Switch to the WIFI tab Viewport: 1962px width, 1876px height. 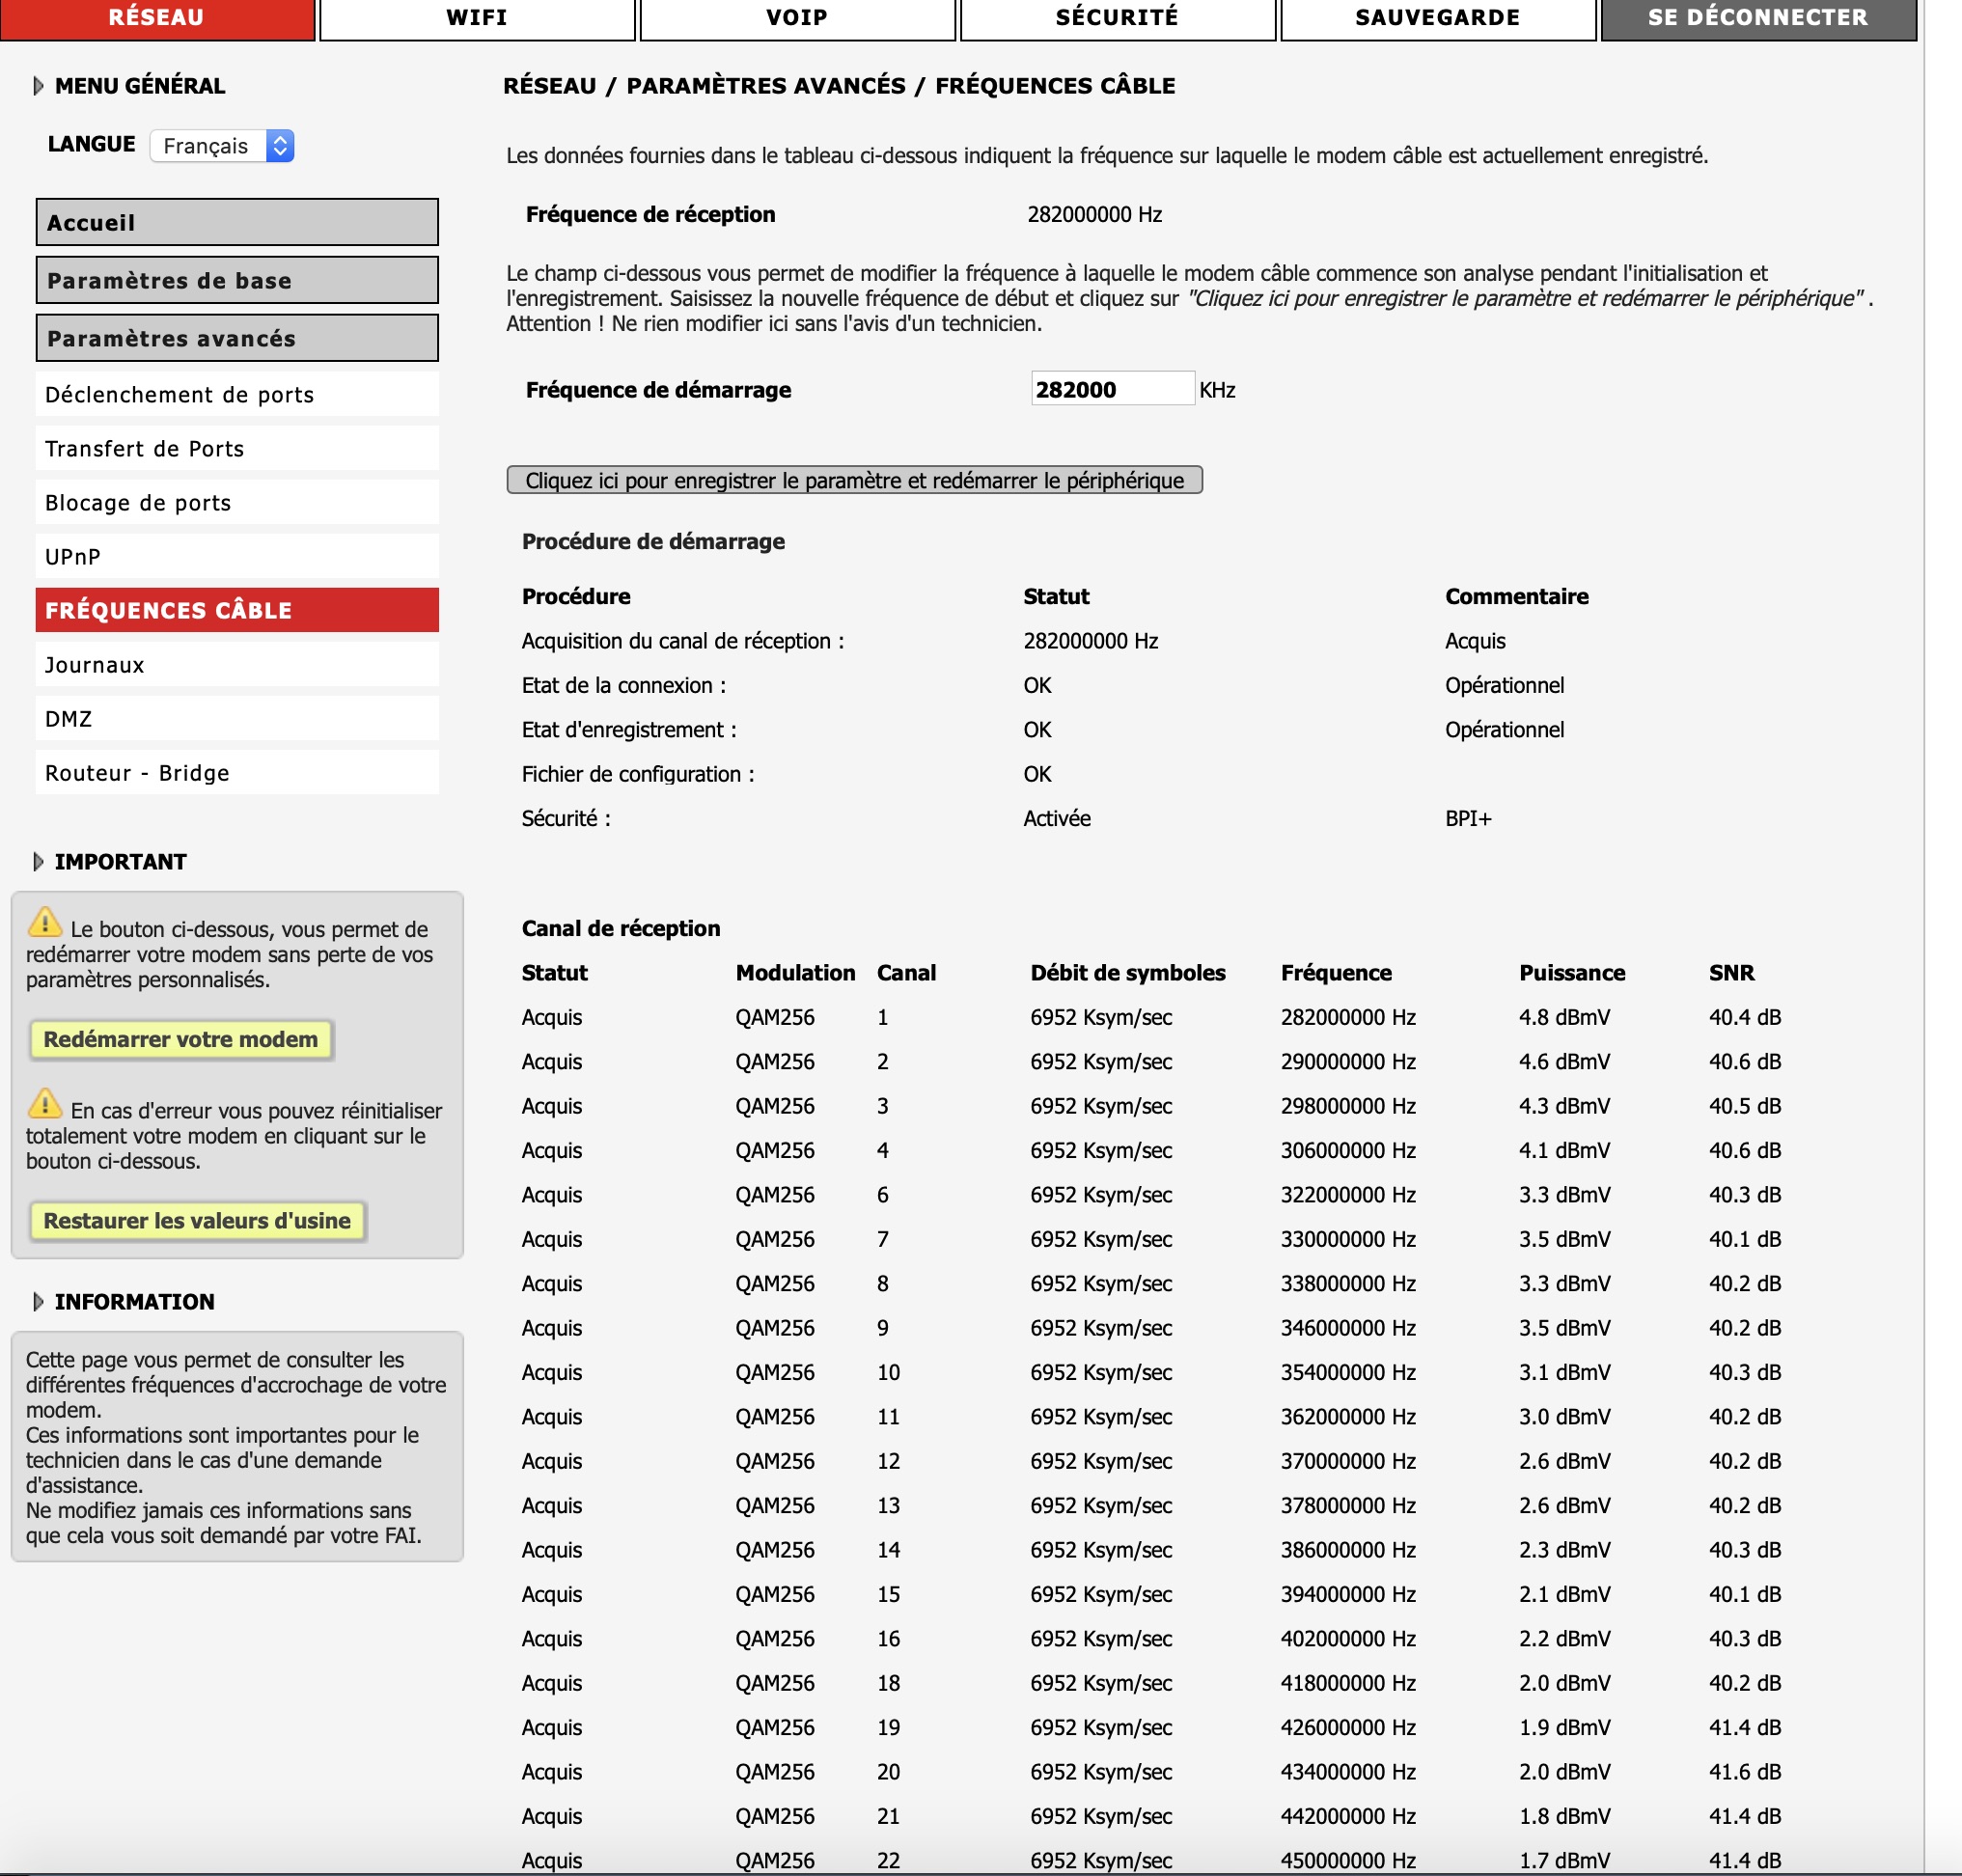[477, 17]
